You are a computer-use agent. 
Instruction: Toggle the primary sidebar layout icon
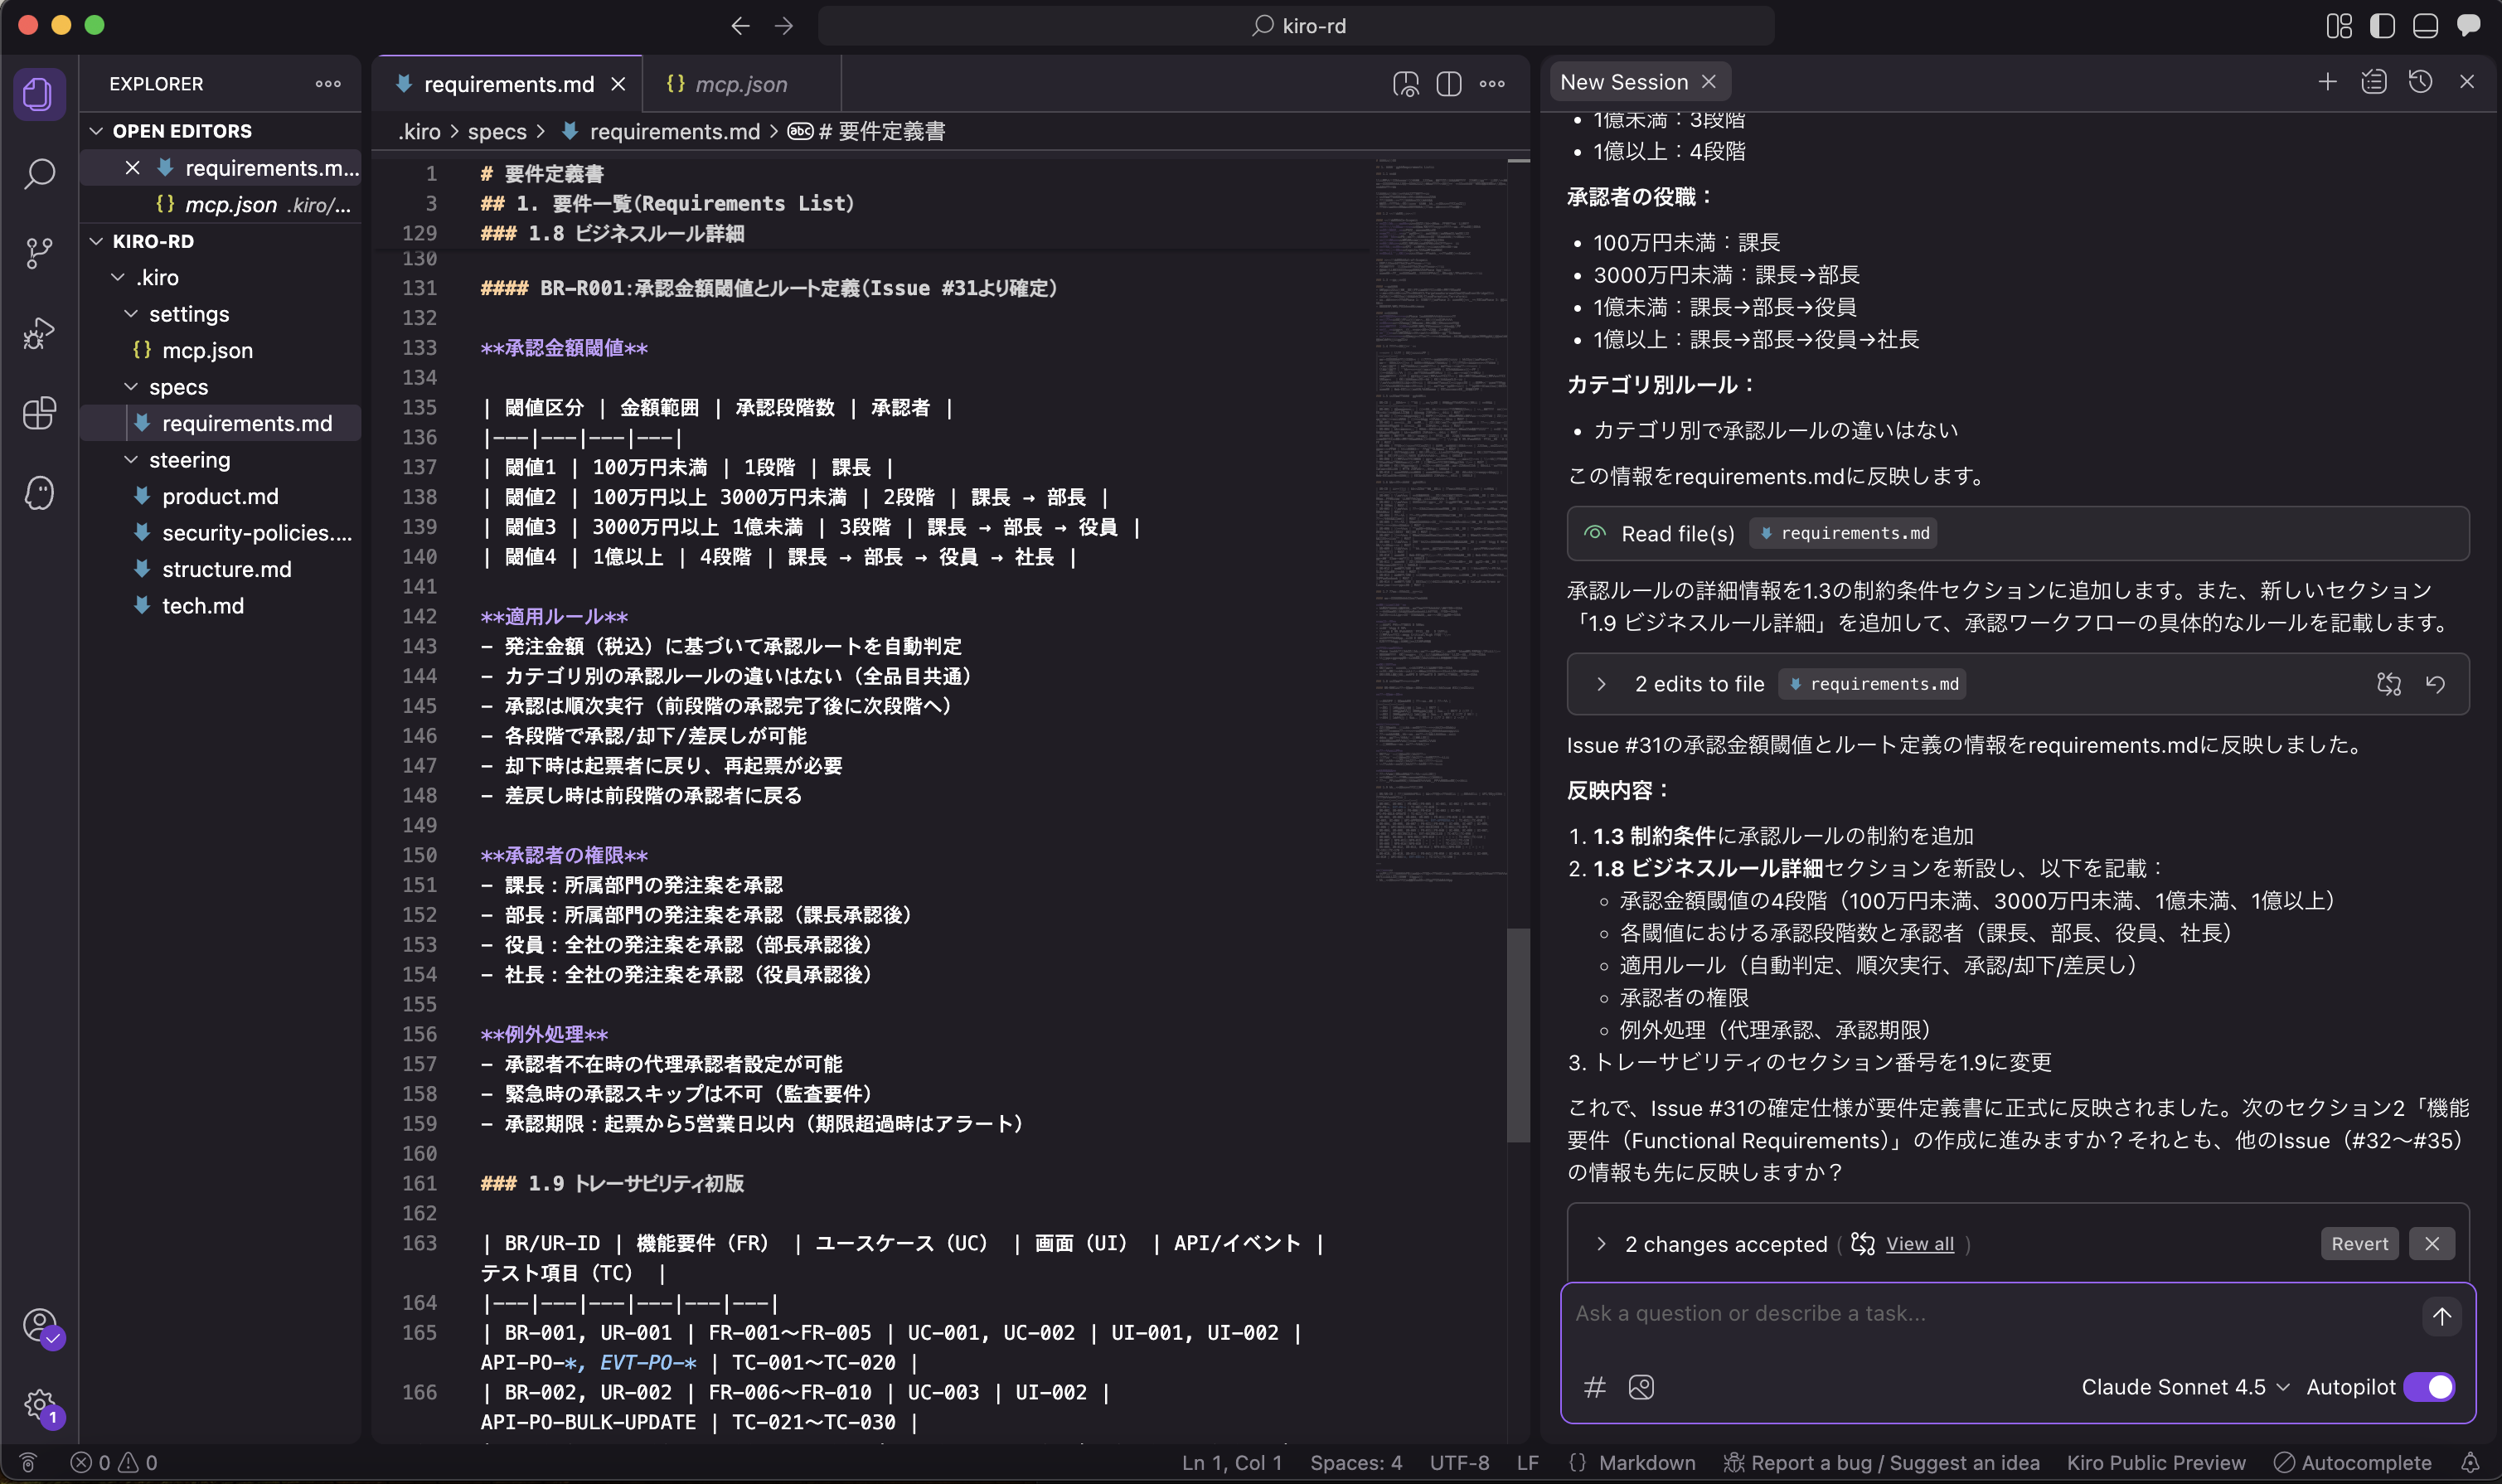click(2382, 26)
